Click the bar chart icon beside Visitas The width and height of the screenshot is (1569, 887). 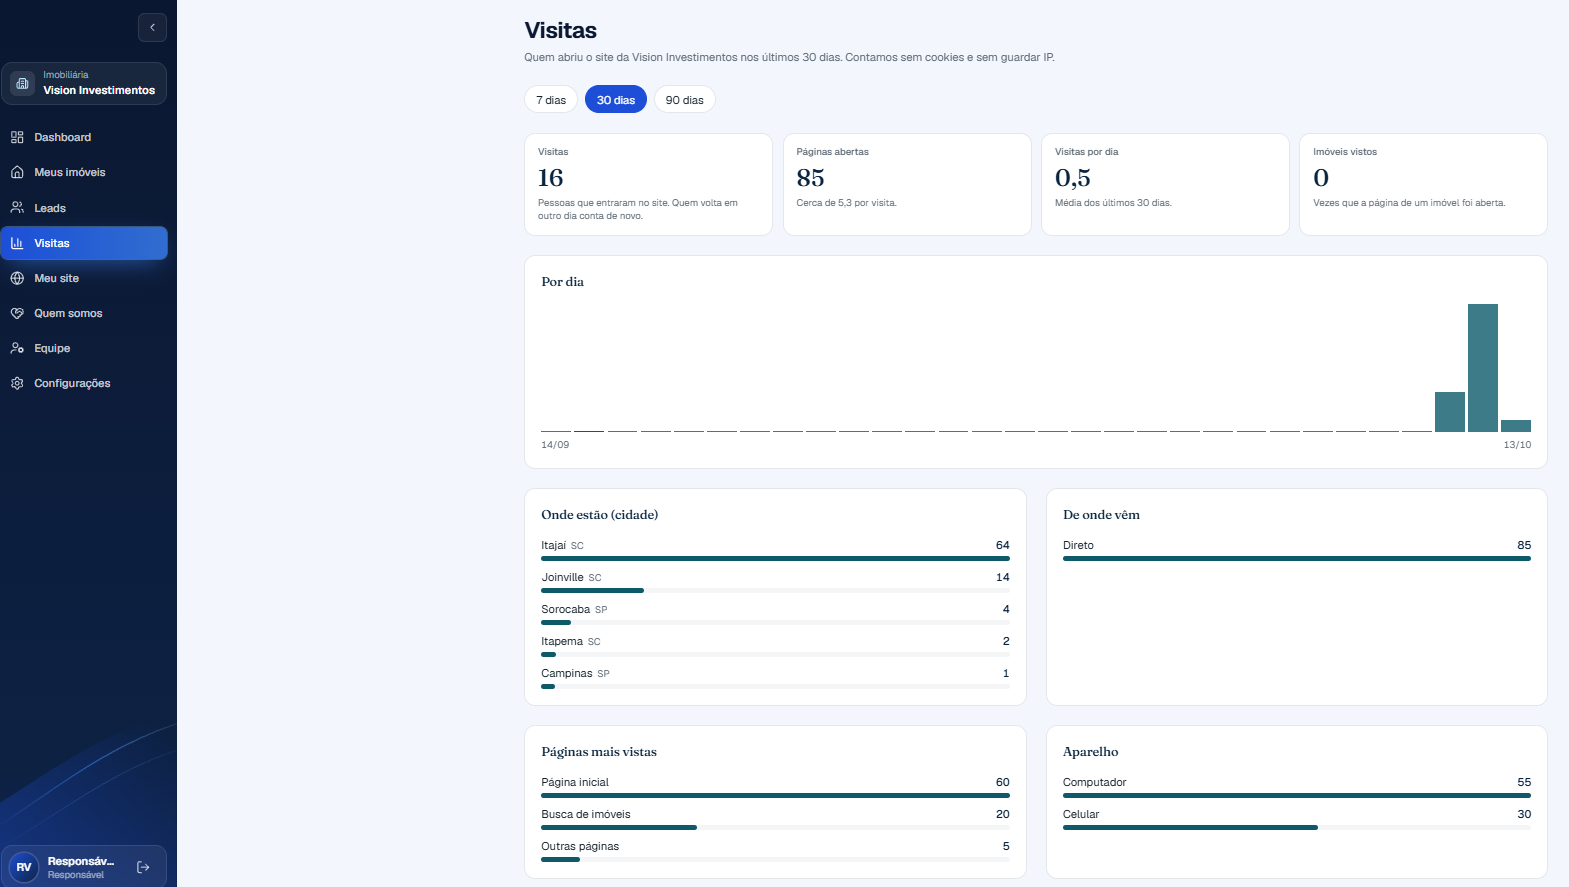tap(17, 243)
